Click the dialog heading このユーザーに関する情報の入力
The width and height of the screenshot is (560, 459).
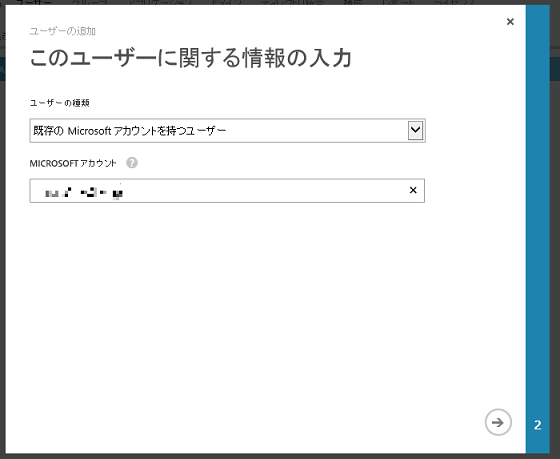pos(191,58)
